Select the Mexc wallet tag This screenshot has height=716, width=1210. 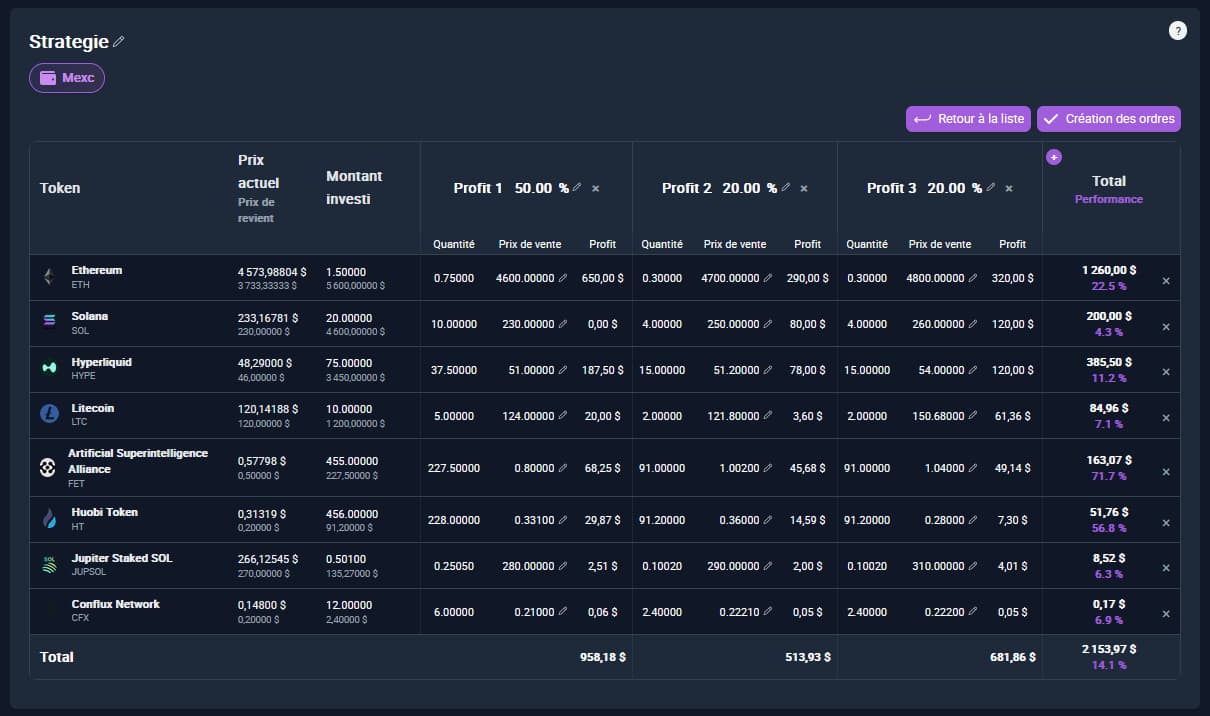click(67, 78)
